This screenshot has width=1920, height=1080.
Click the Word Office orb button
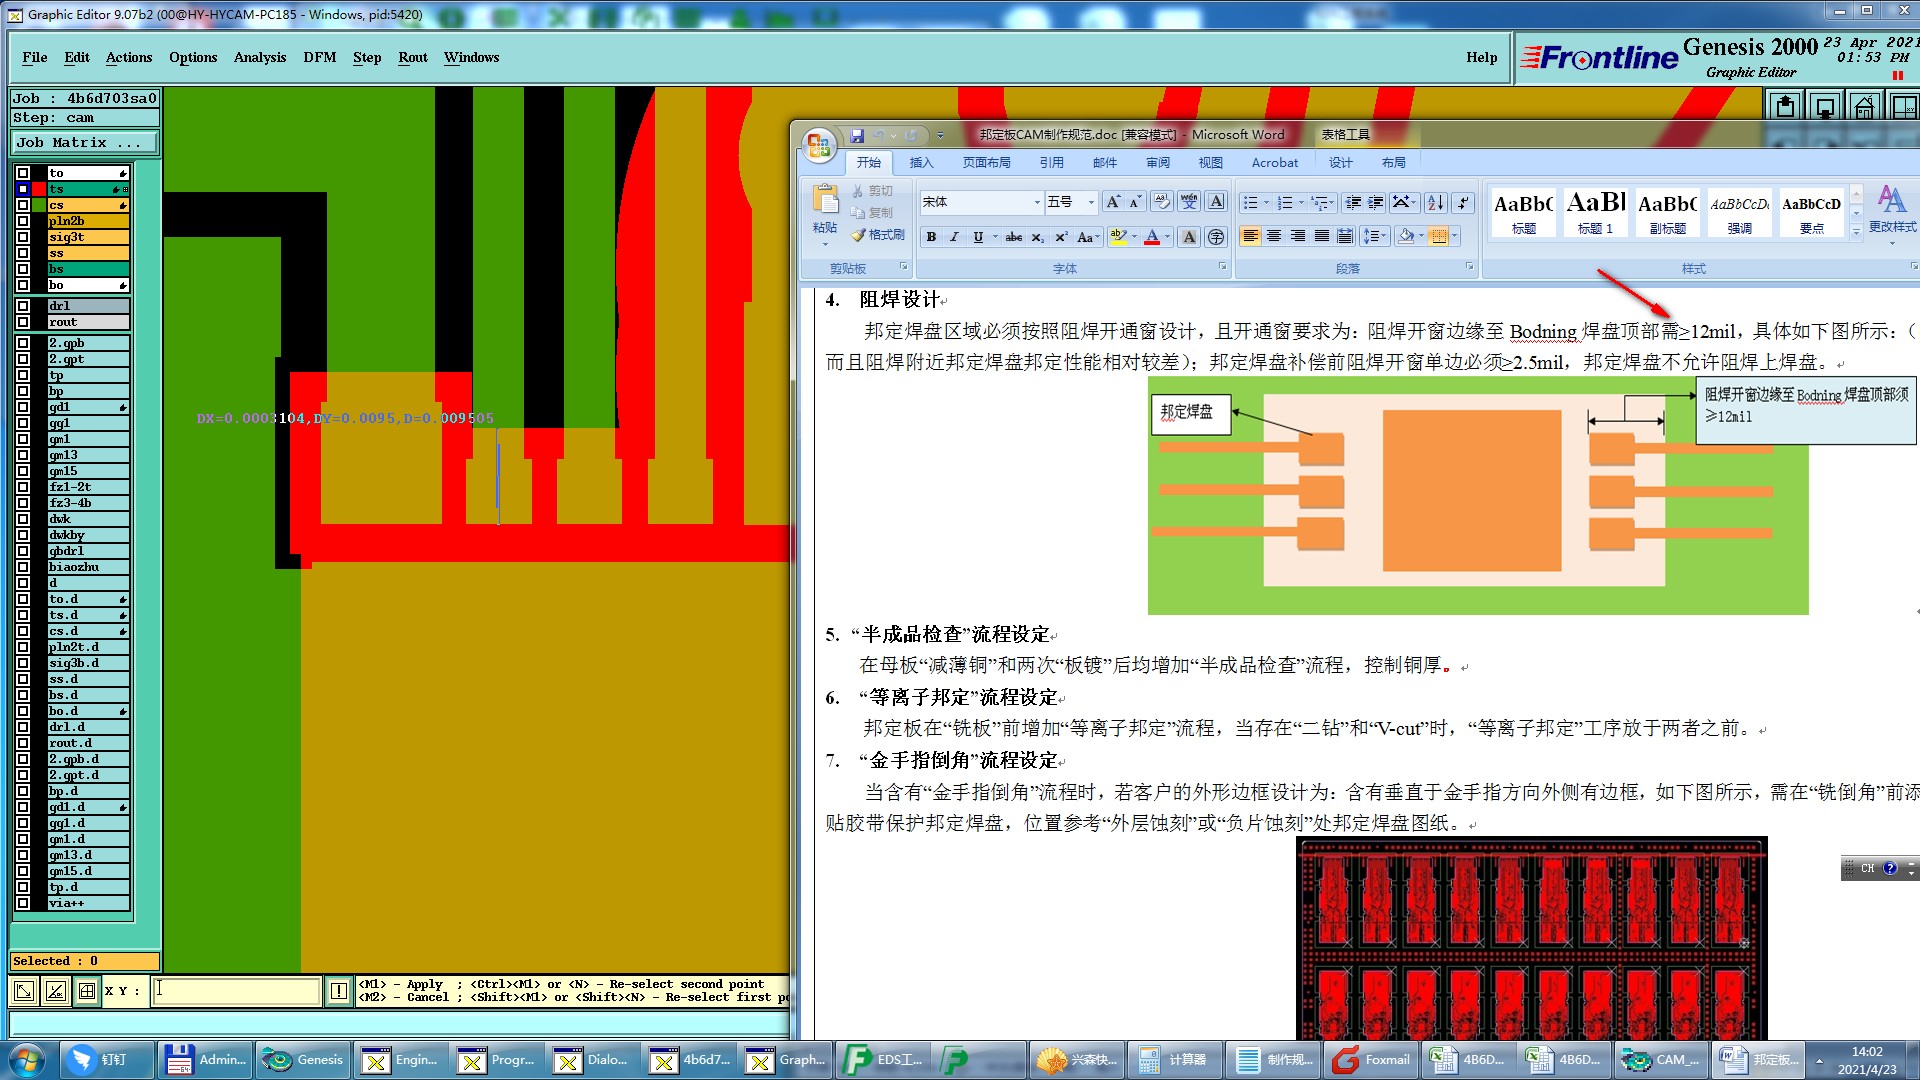(x=819, y=146)
